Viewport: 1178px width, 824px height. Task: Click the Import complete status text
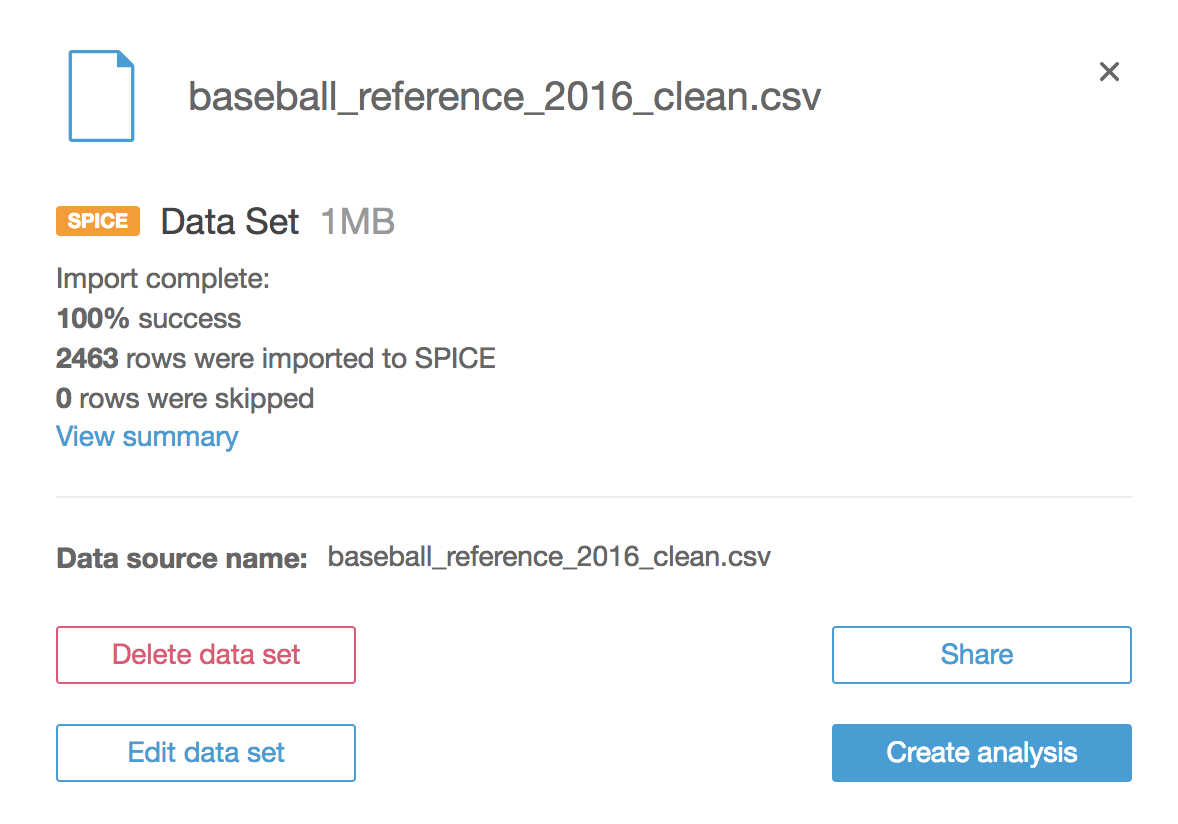pos(163,279)
